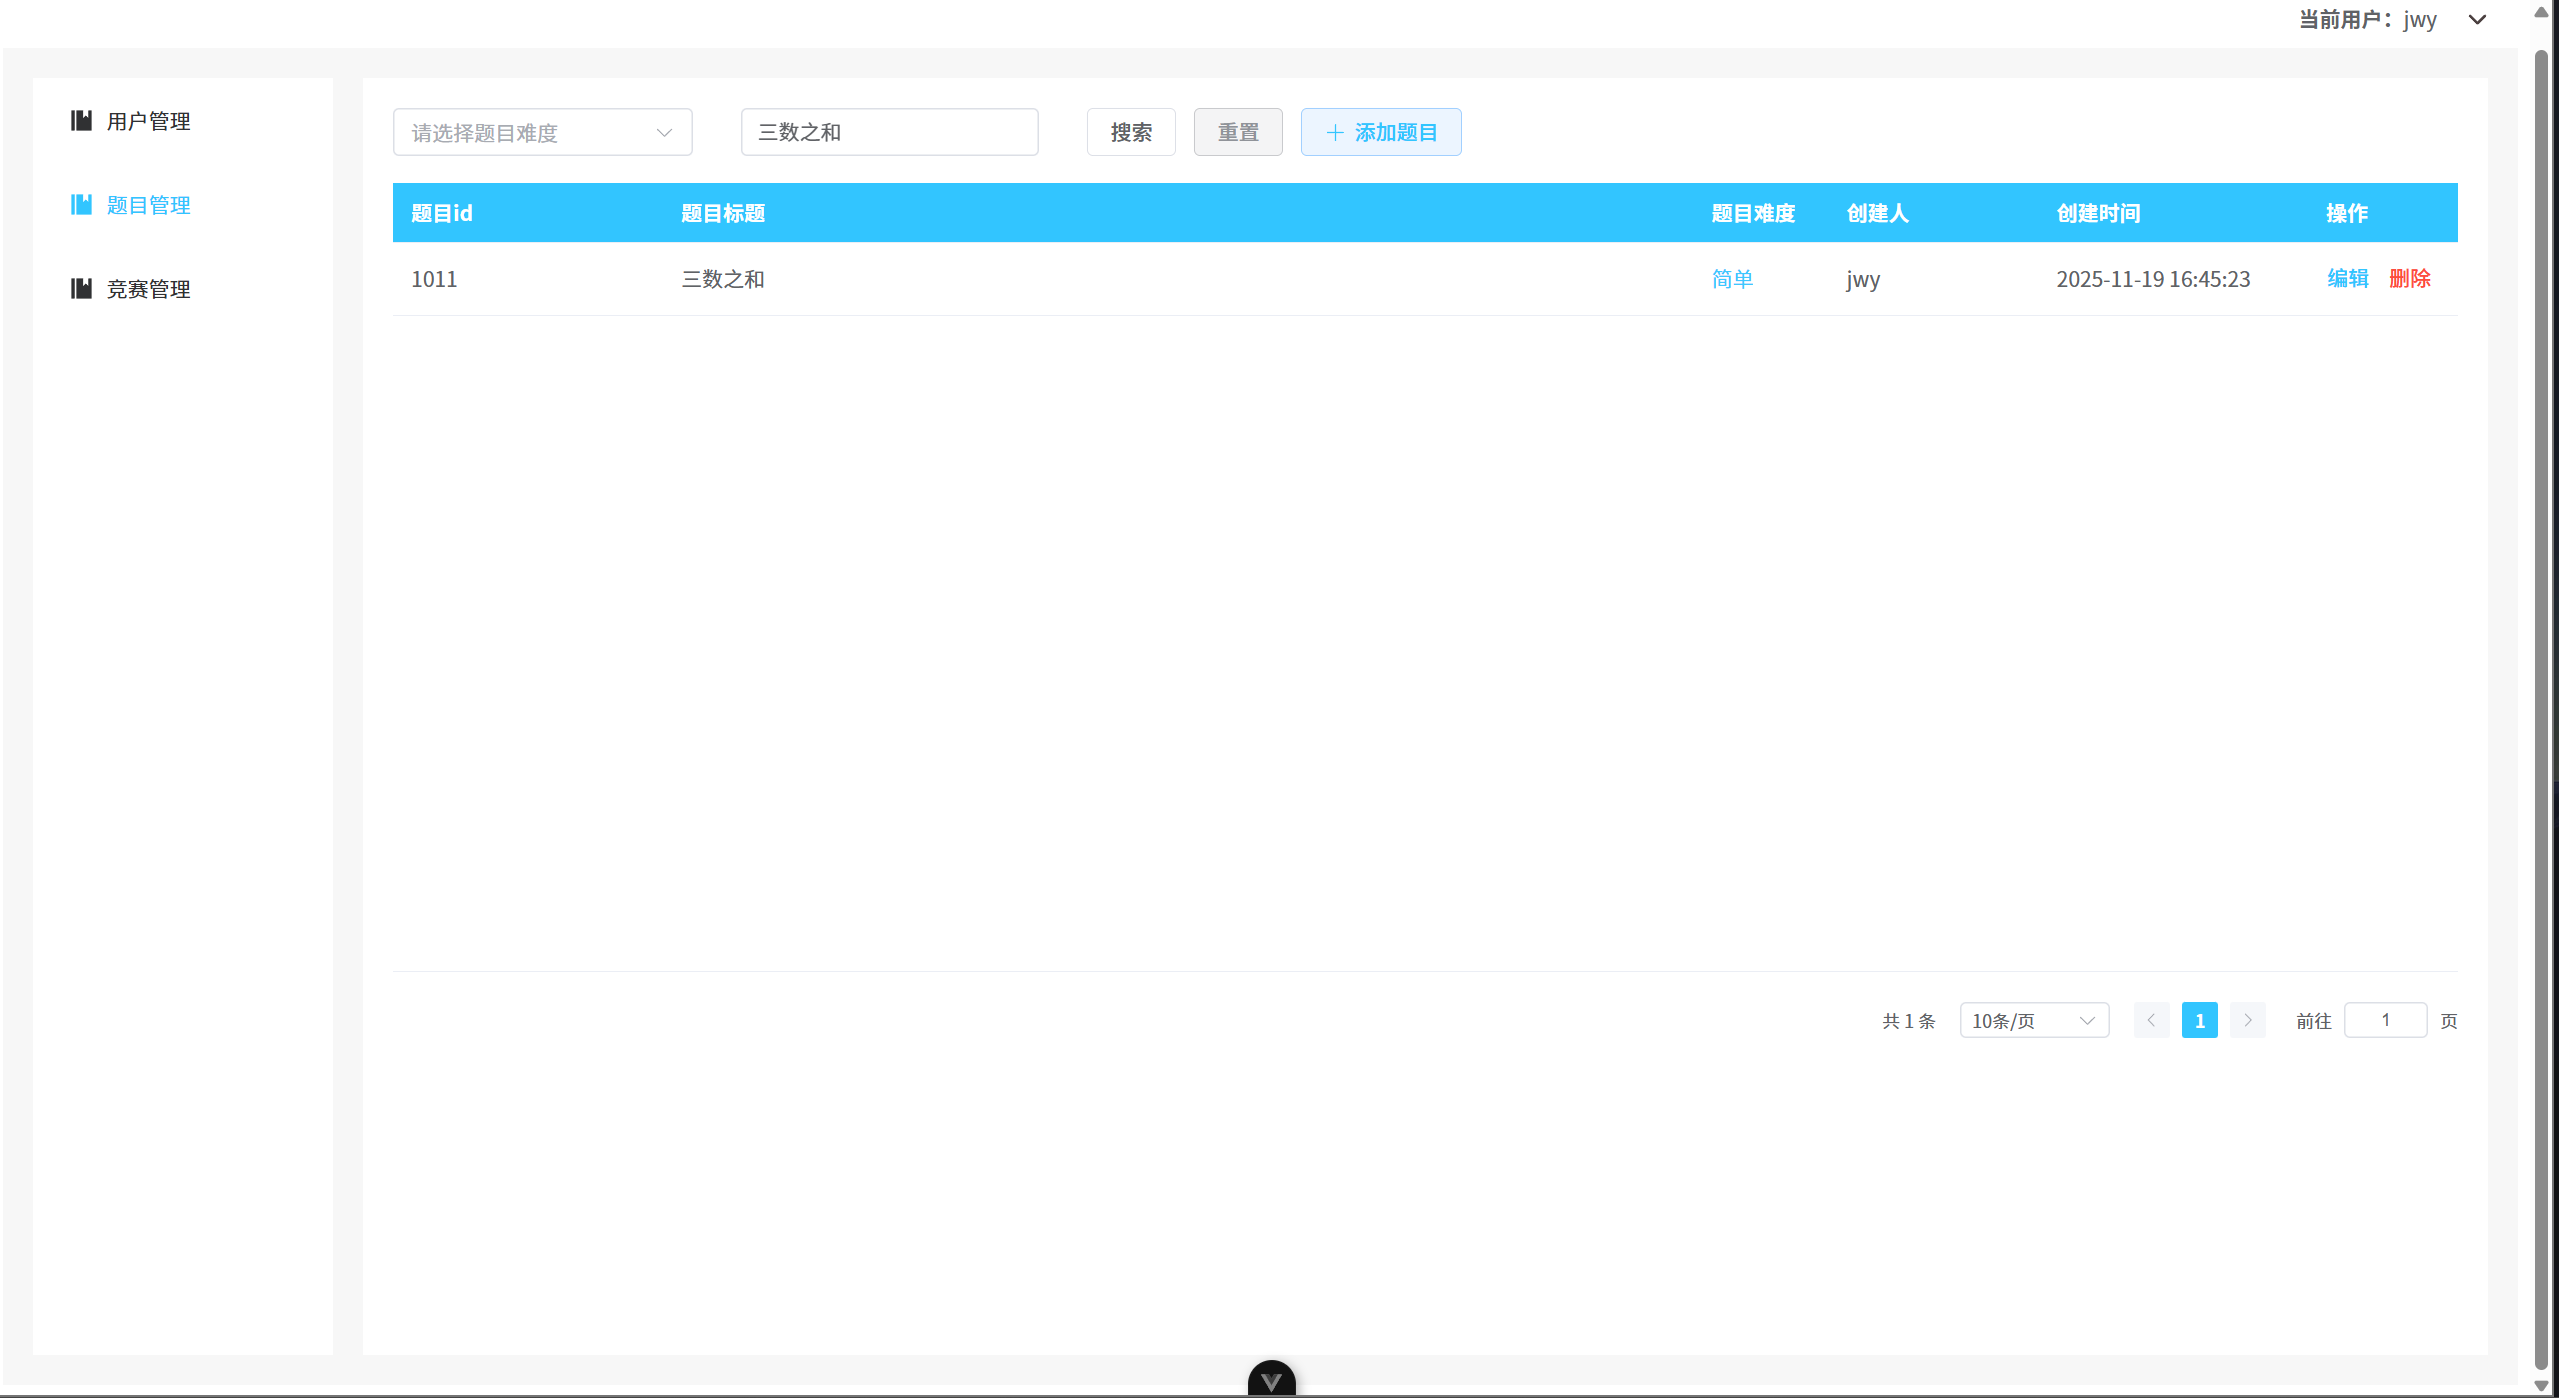Click the plus icon on 添加题目 button
Screen dimensions: 2559x1398
pyautogui.click(x=1335, y=131)
